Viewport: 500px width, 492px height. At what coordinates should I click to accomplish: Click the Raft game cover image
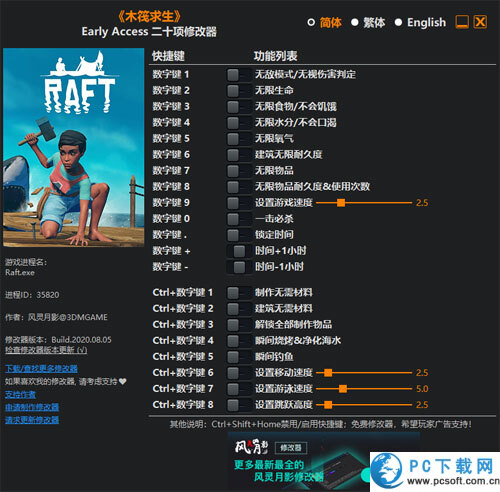(74, 147)
